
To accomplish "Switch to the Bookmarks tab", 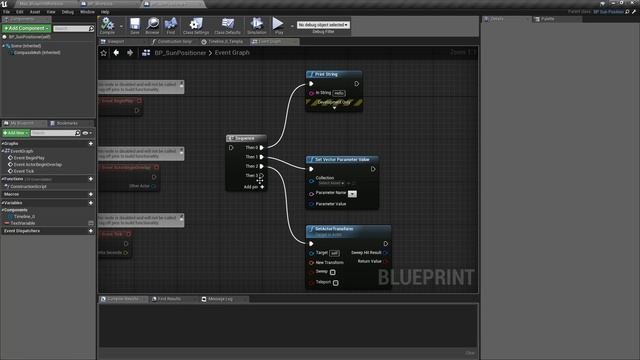I will [67, 123].
